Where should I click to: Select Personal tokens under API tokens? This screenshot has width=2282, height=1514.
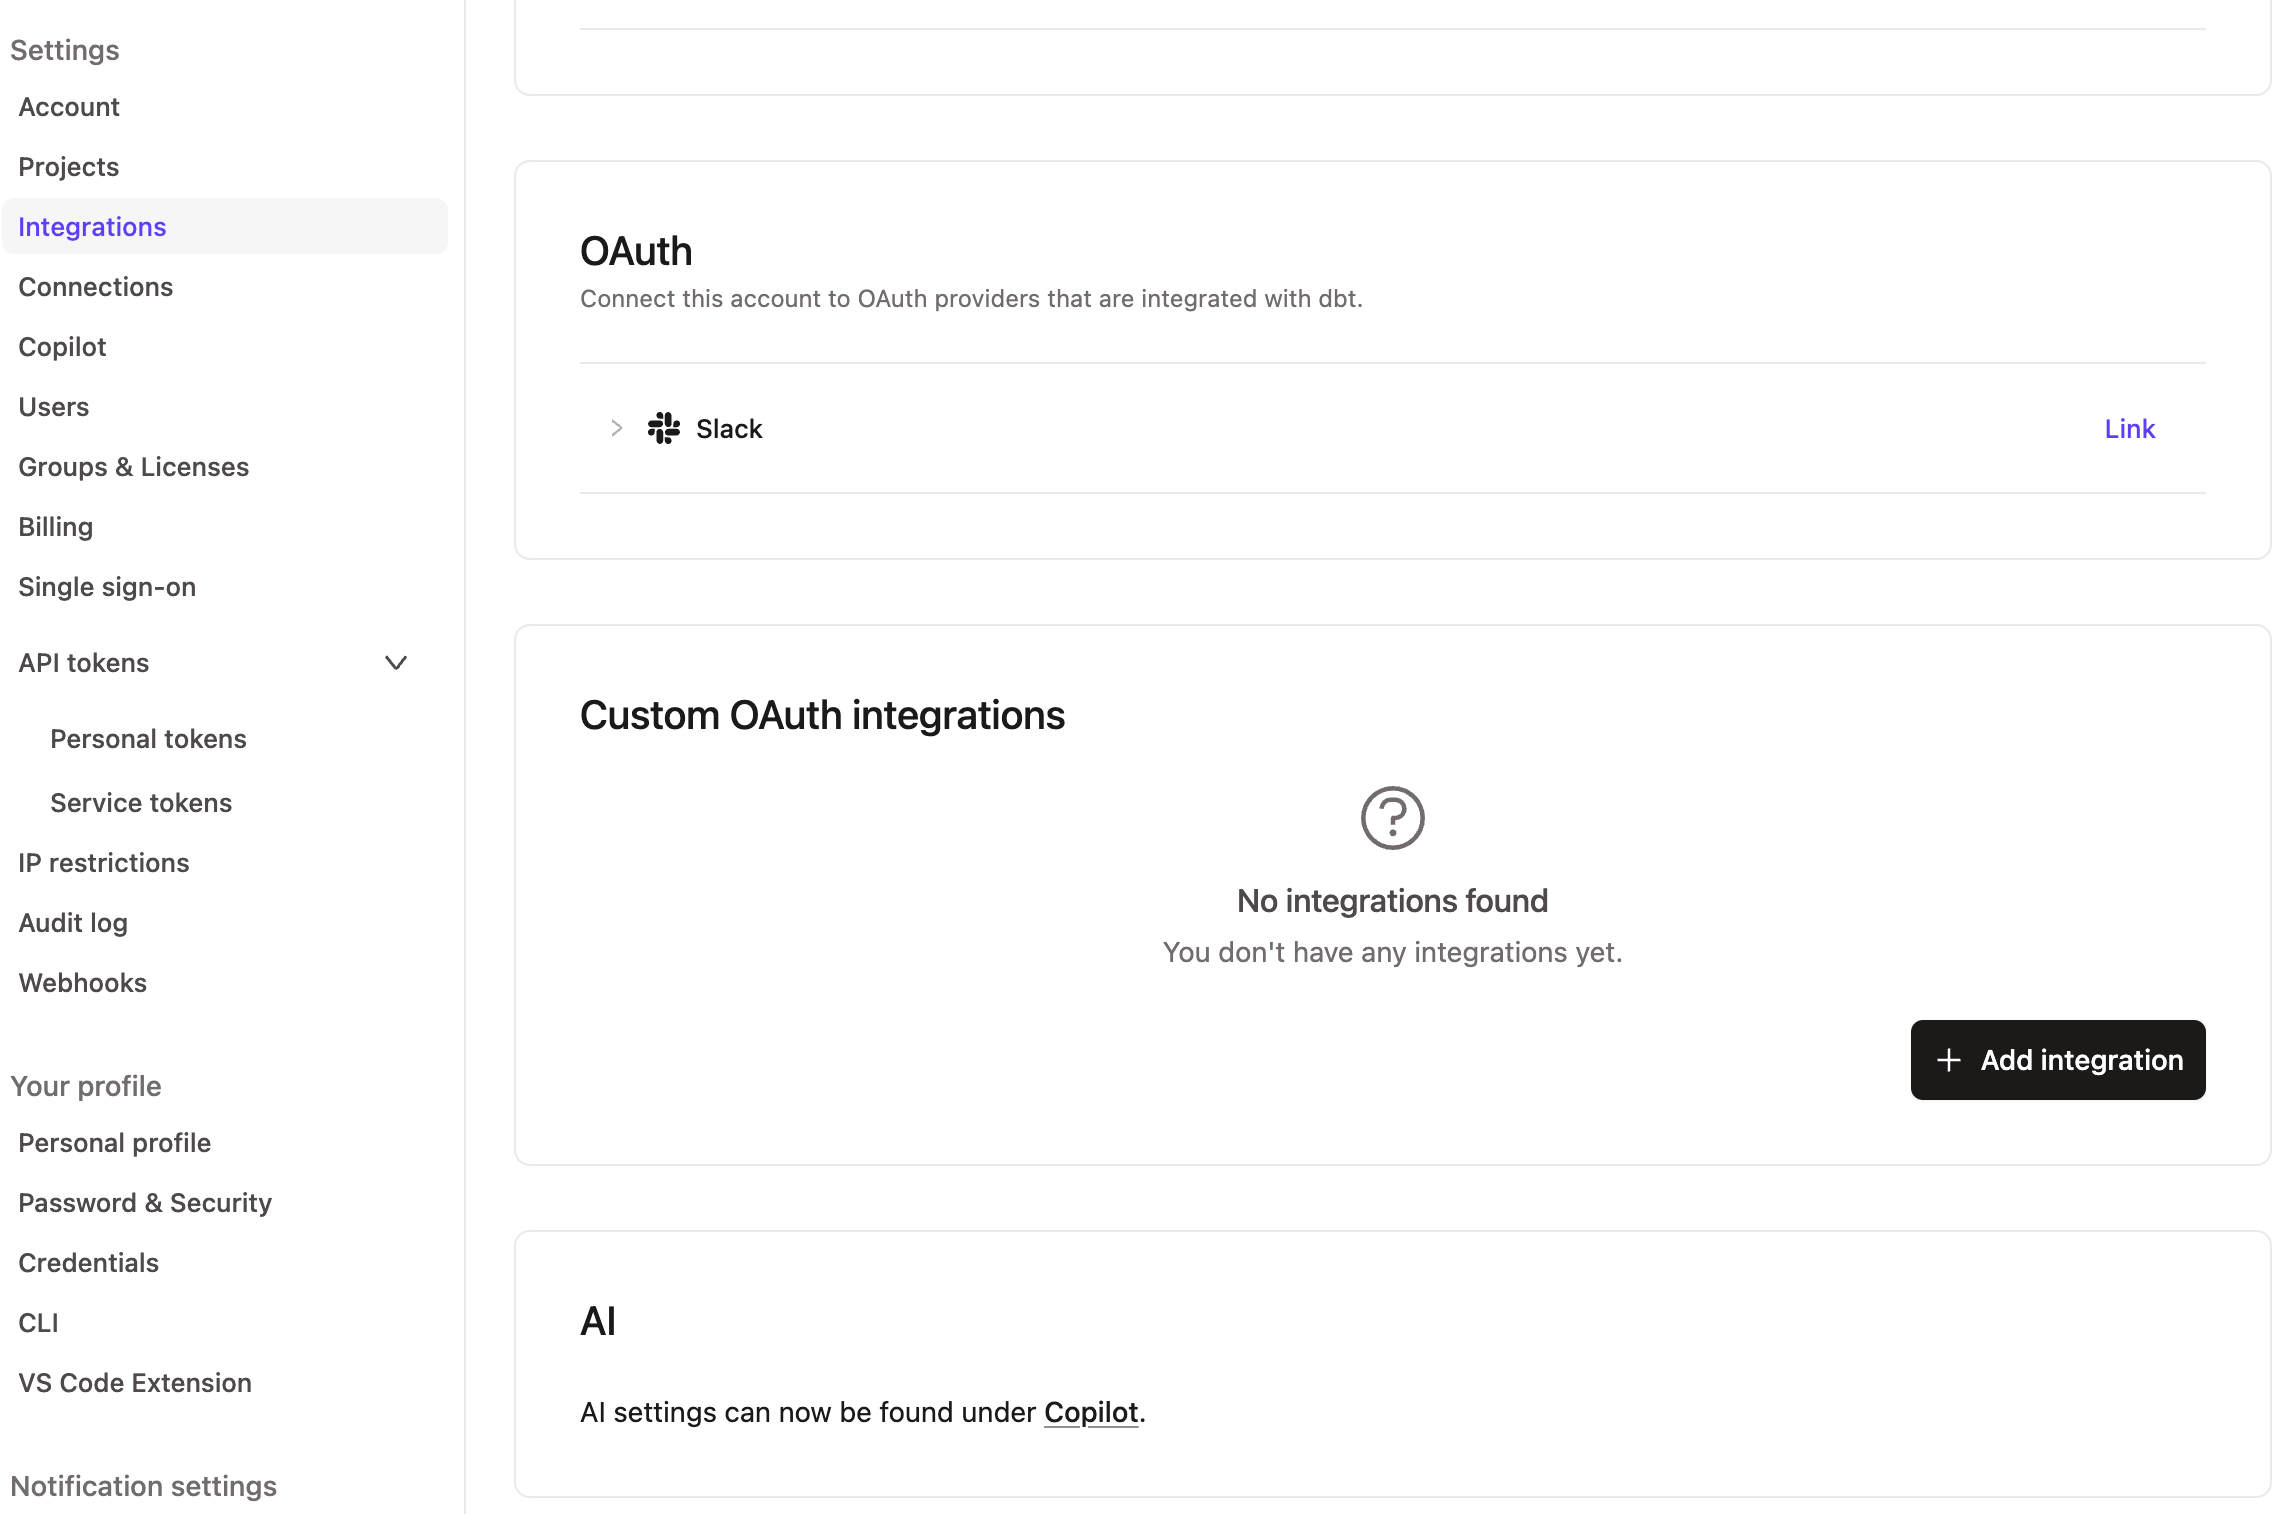tap(148, 738)
